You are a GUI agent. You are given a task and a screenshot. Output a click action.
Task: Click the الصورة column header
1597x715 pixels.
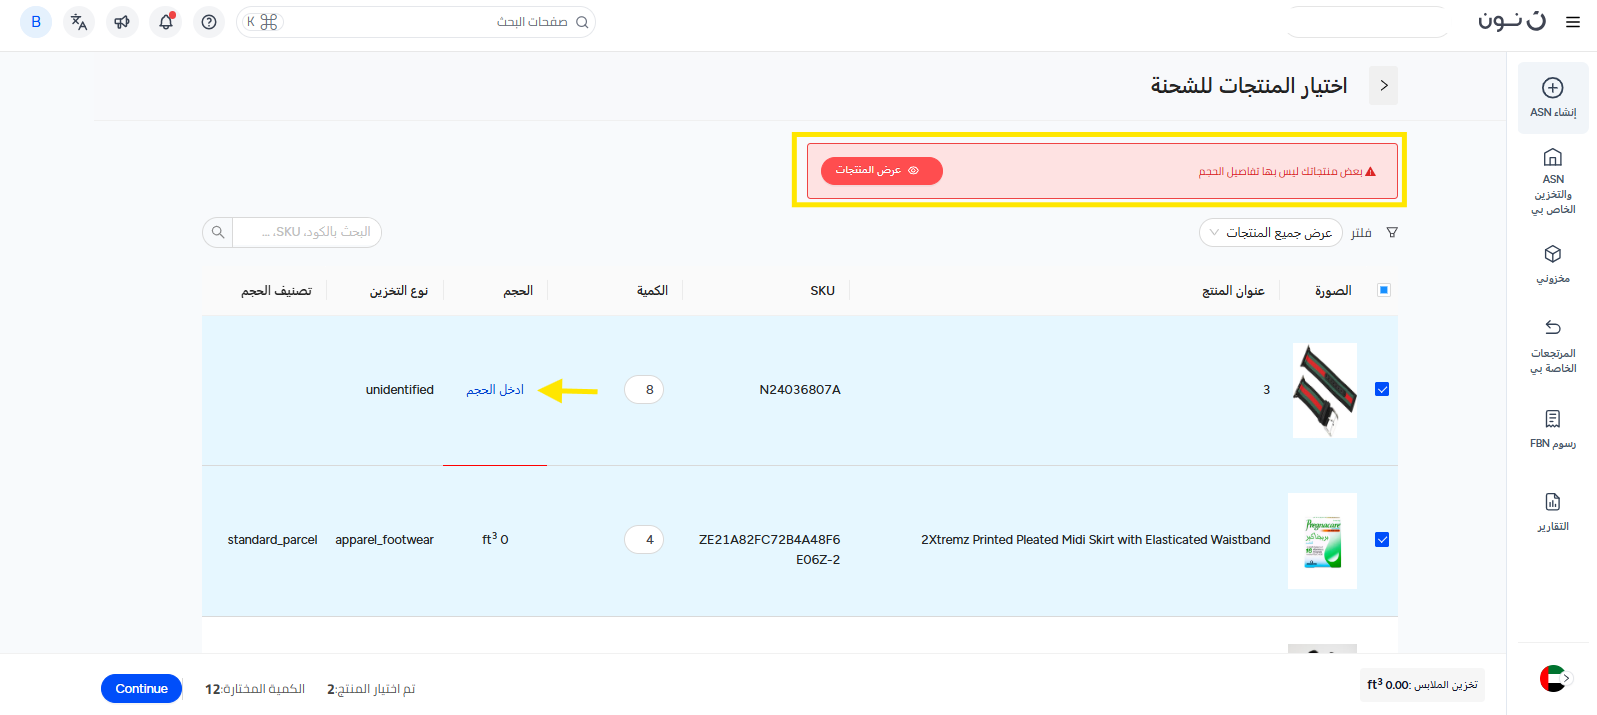pos(1333,291)
